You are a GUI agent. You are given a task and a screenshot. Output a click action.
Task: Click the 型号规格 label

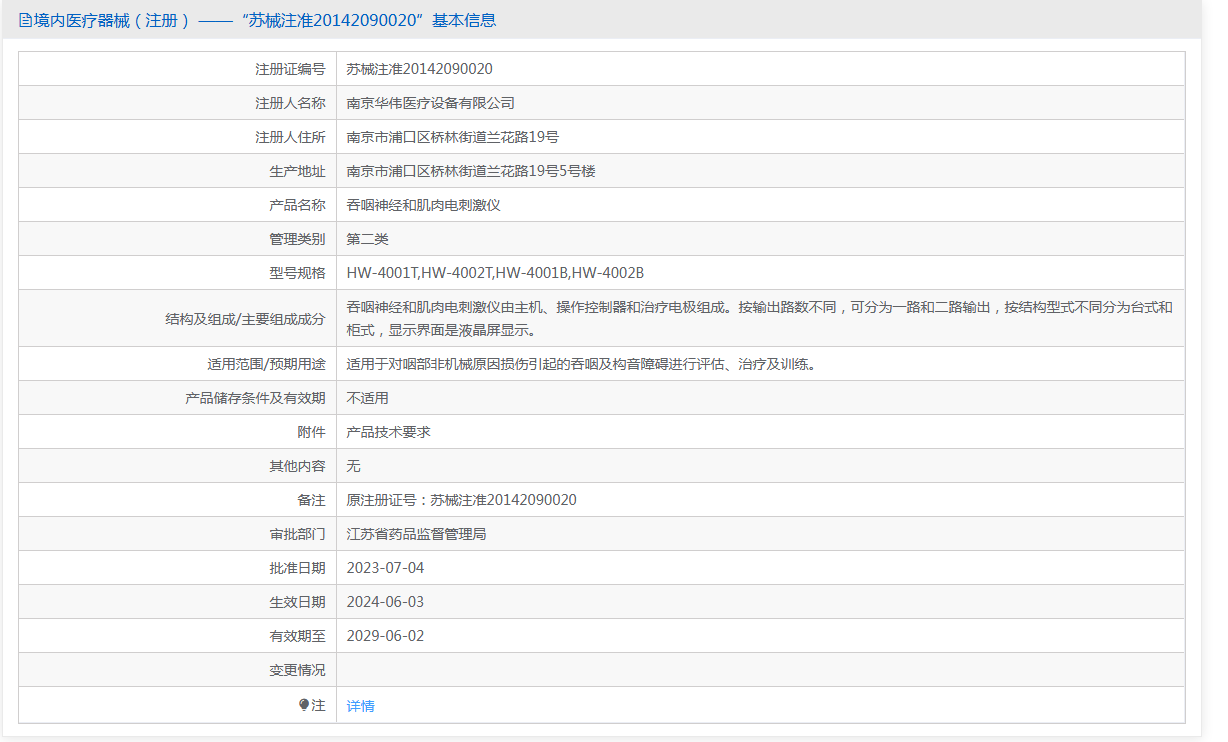click(x=297, y=273)
